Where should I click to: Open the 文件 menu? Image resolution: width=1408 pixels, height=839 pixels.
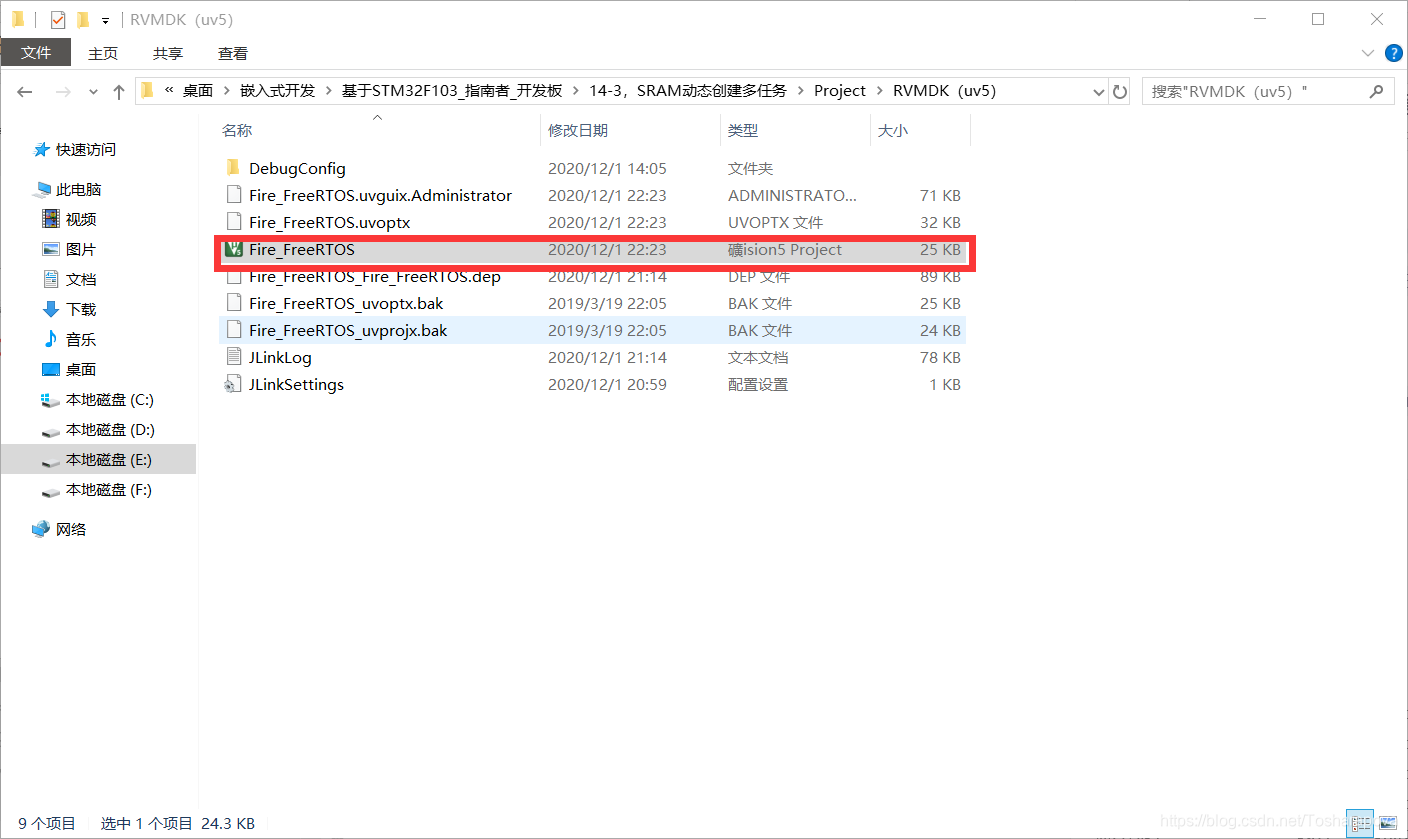pos(36,53)
